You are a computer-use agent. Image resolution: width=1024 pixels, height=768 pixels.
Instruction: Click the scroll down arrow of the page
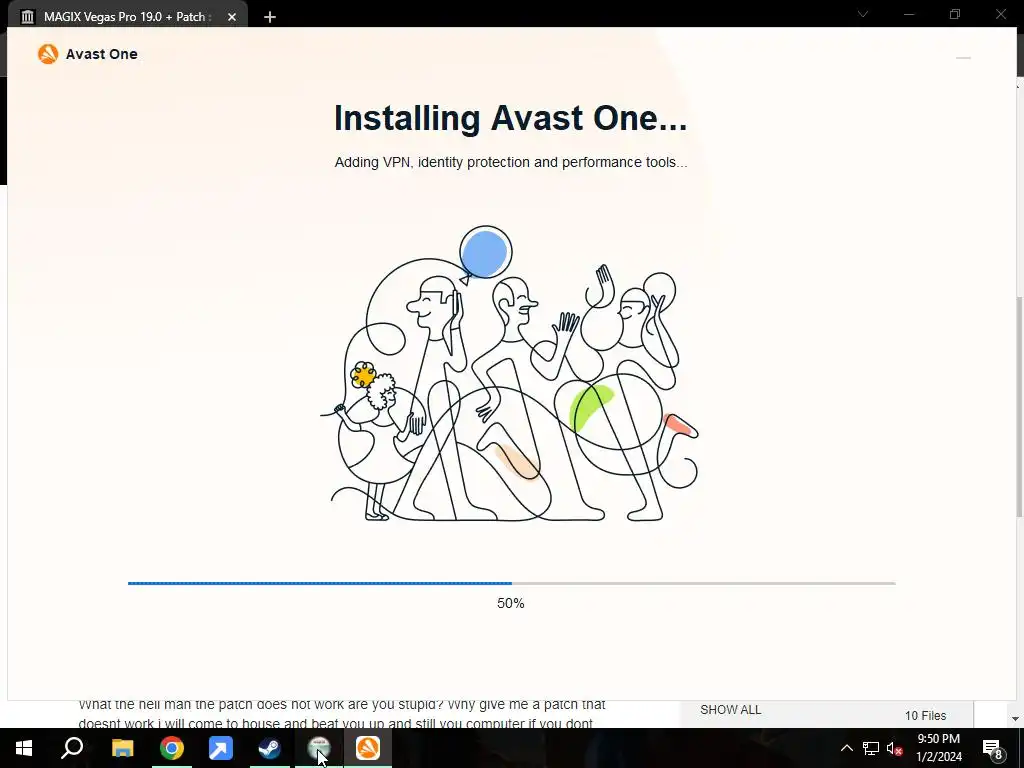tap(1016, 718)
